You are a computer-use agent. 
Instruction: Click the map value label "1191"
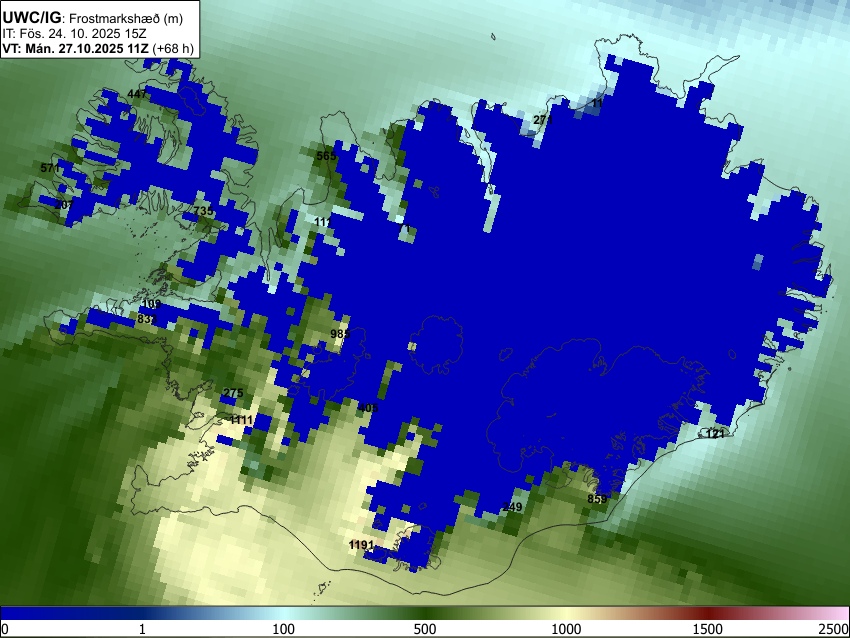362,545
